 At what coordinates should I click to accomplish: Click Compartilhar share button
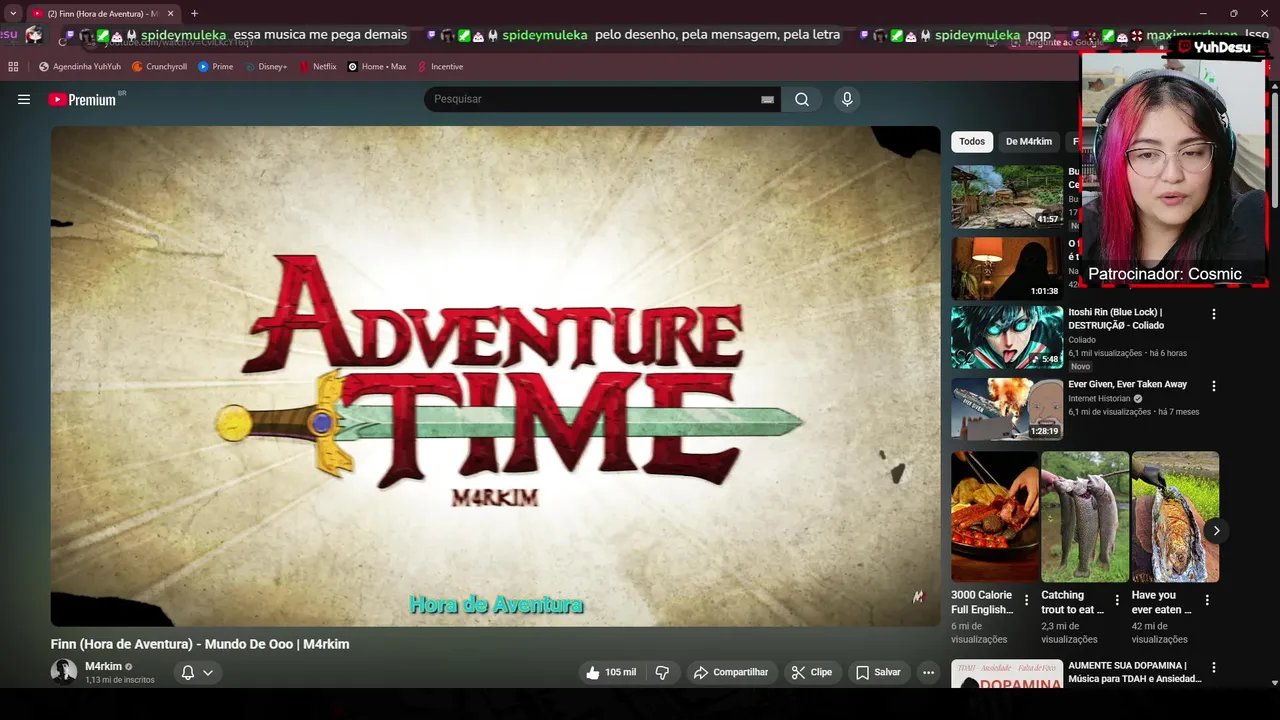[731, 672]
